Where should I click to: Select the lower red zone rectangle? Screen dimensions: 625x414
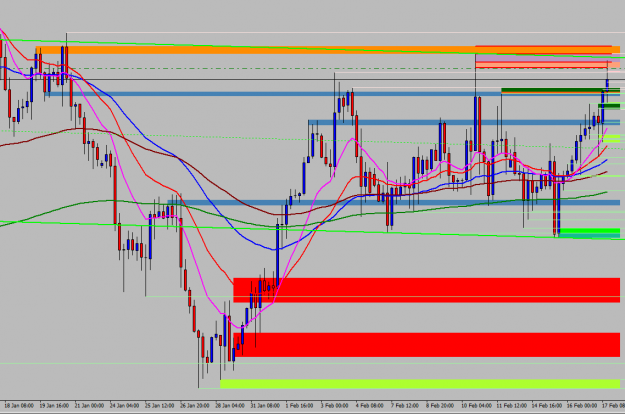426,345
